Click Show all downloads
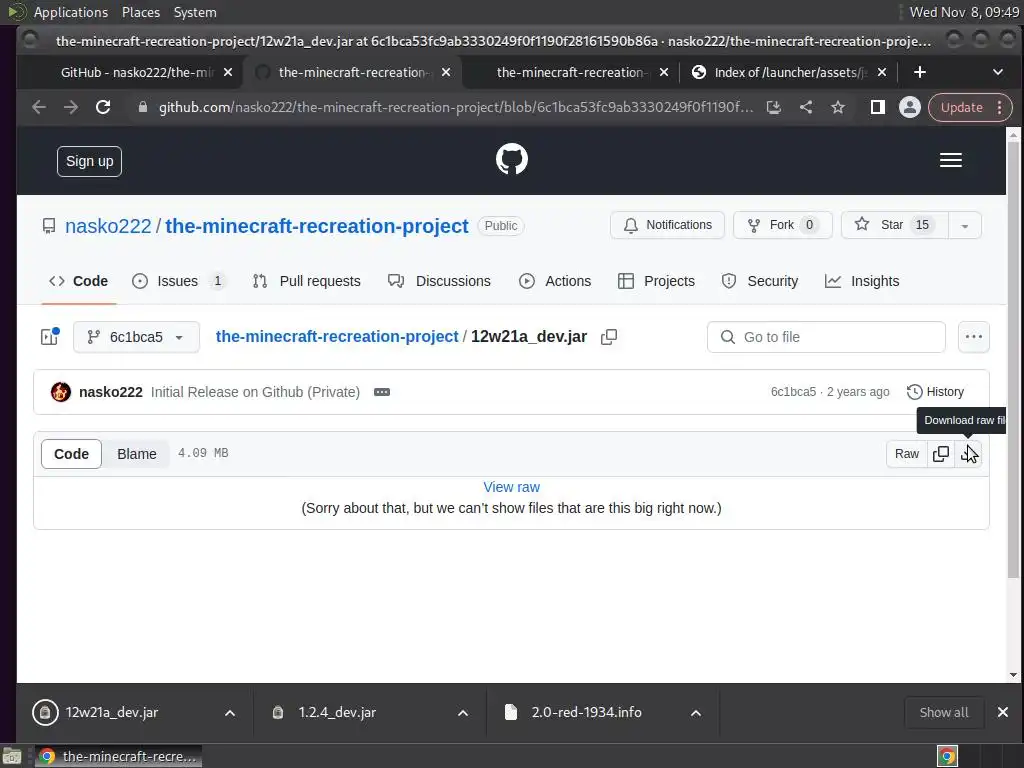 point(944,712)
